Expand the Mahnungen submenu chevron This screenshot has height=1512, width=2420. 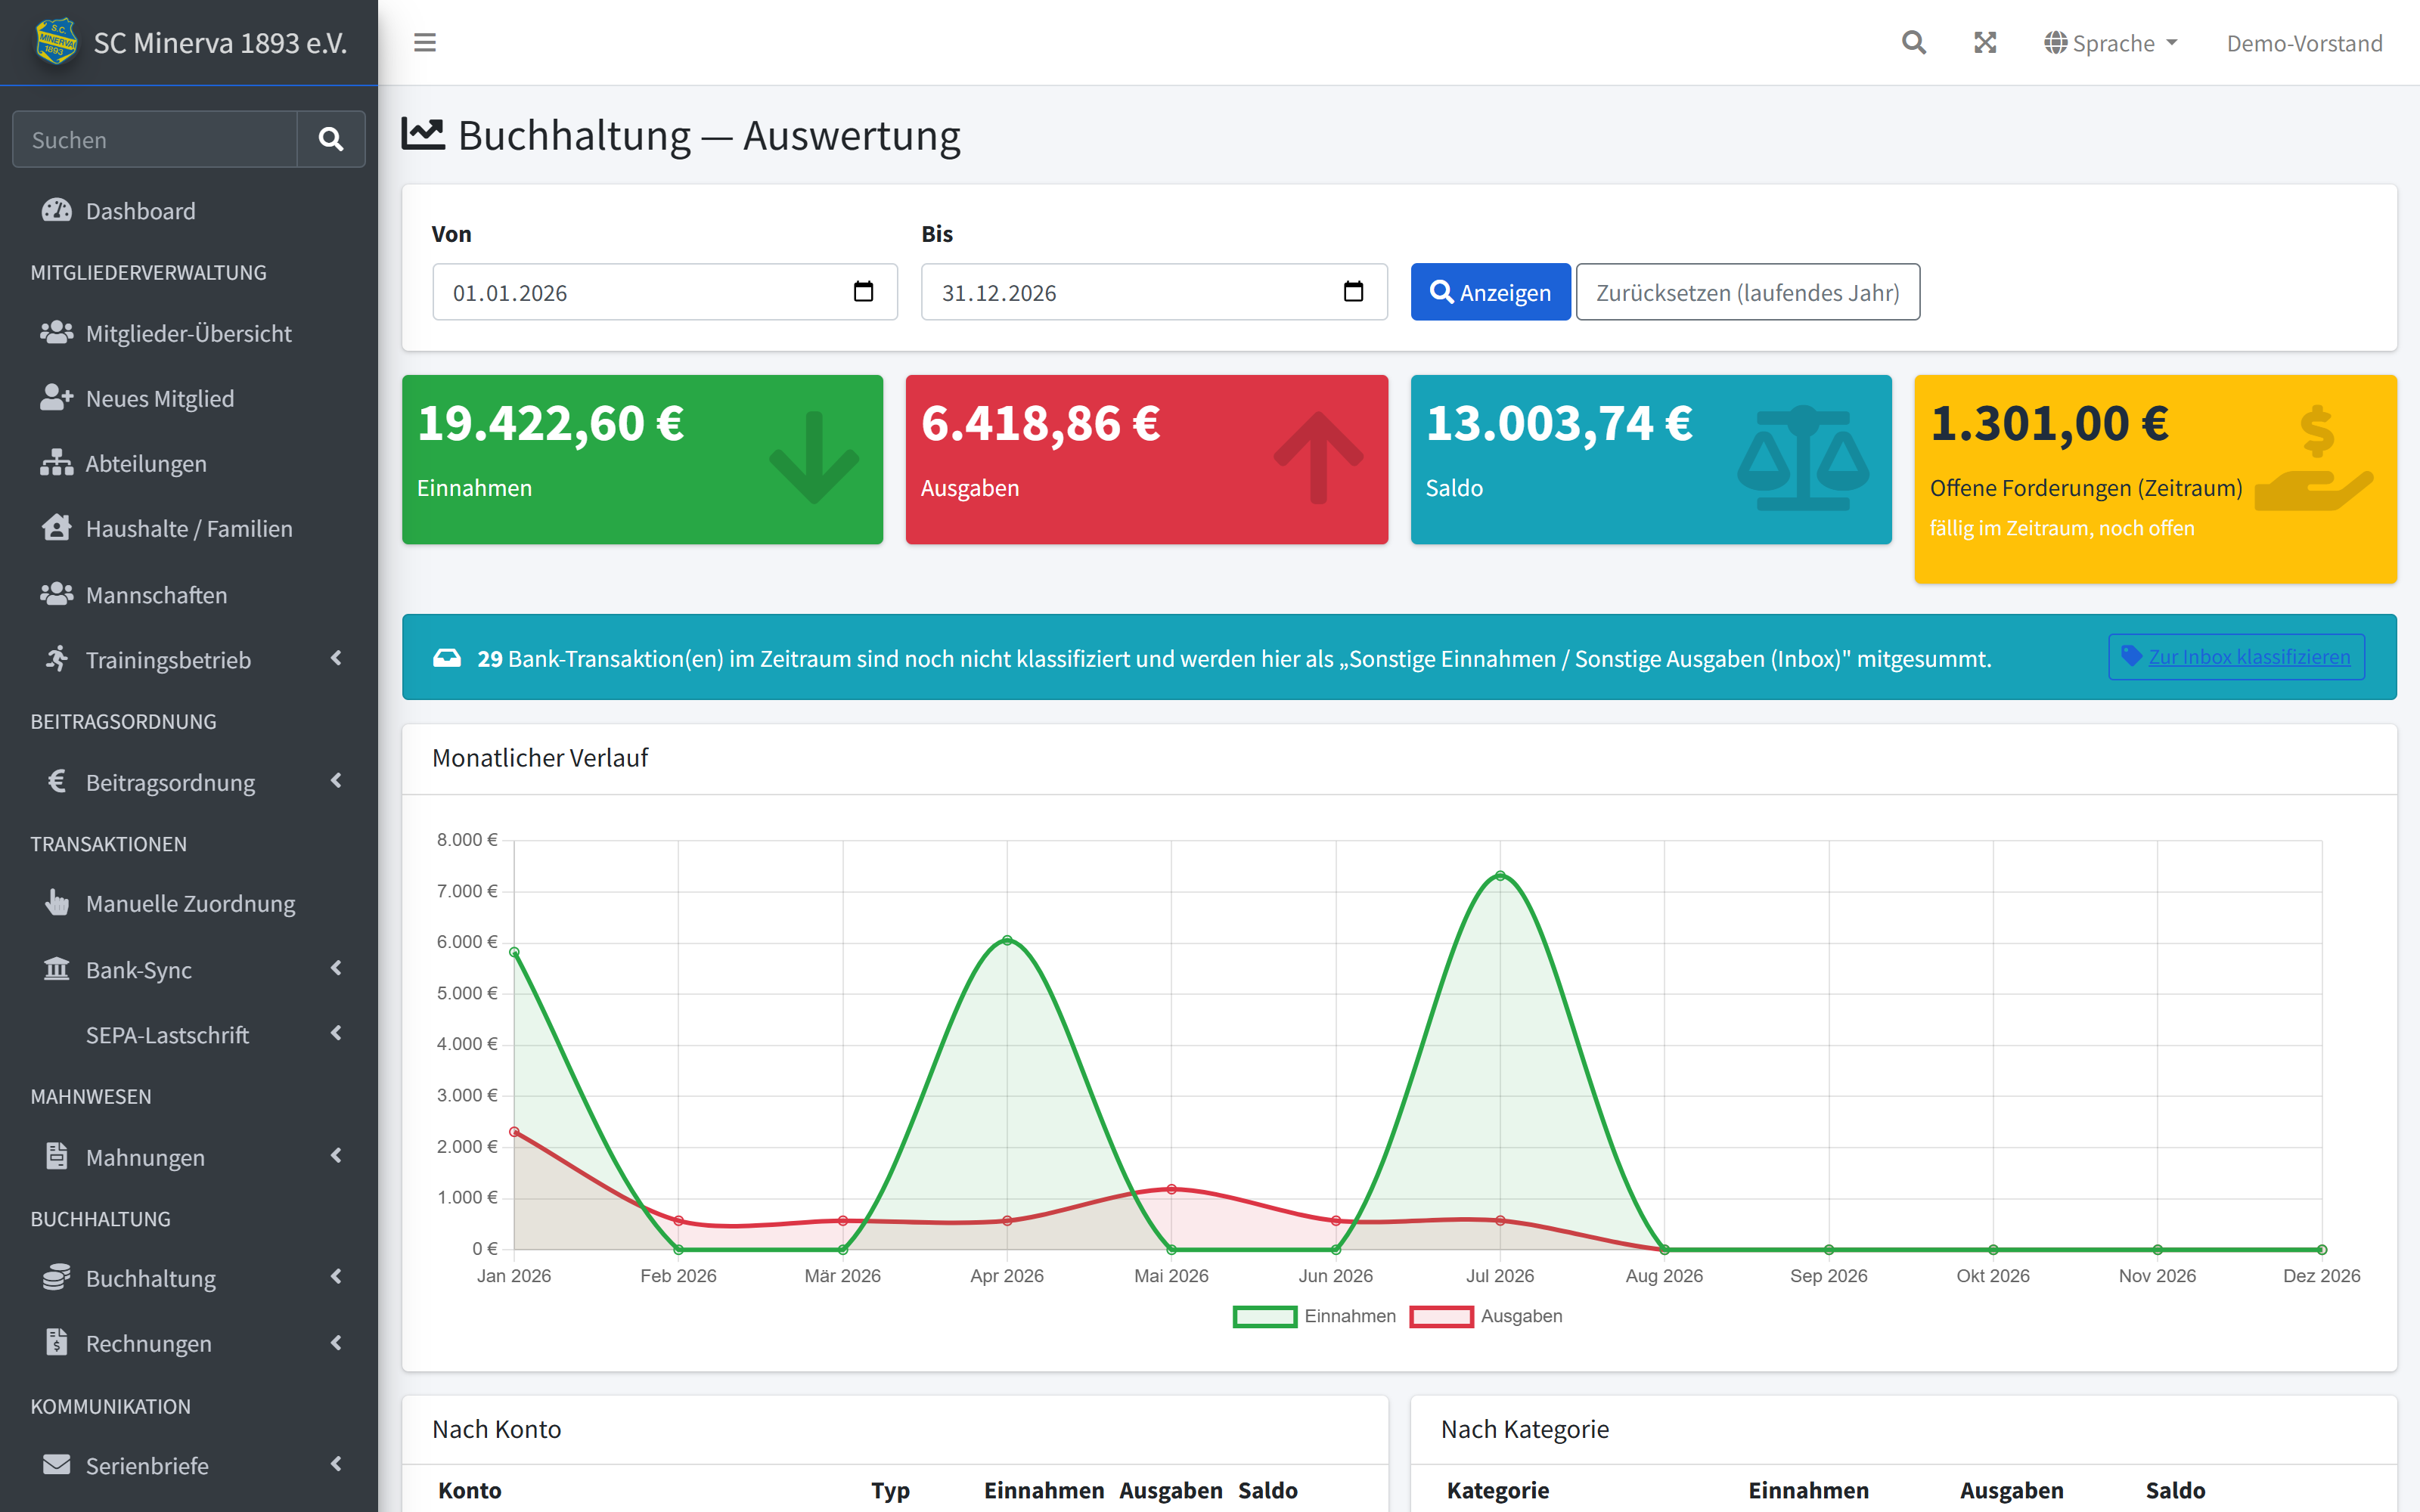click(x=336, y=1156)
